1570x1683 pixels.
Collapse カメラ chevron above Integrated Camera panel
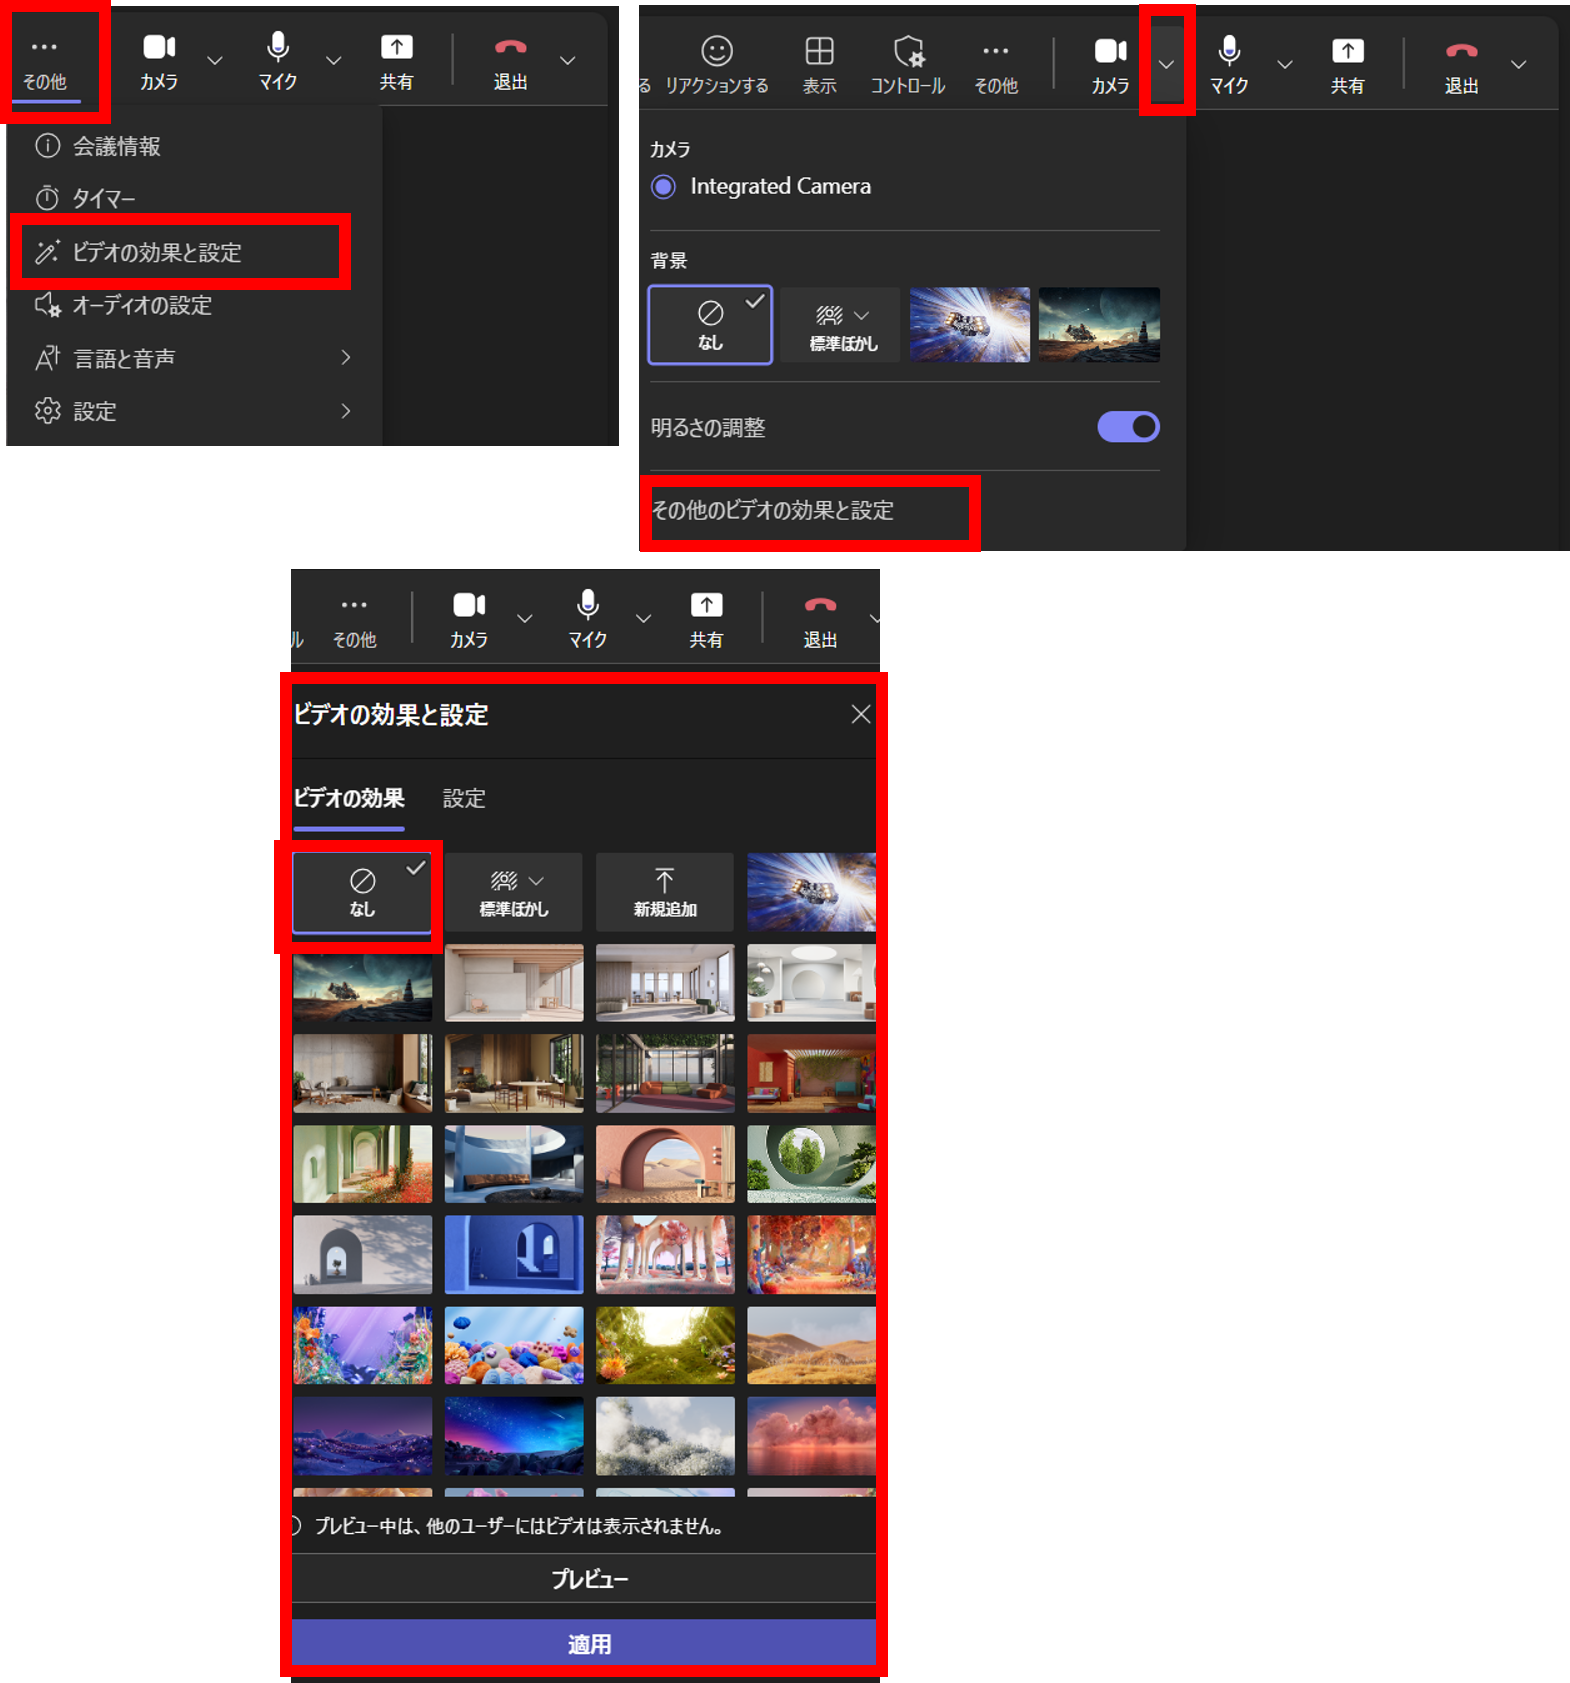click(x=1166, y=64)
